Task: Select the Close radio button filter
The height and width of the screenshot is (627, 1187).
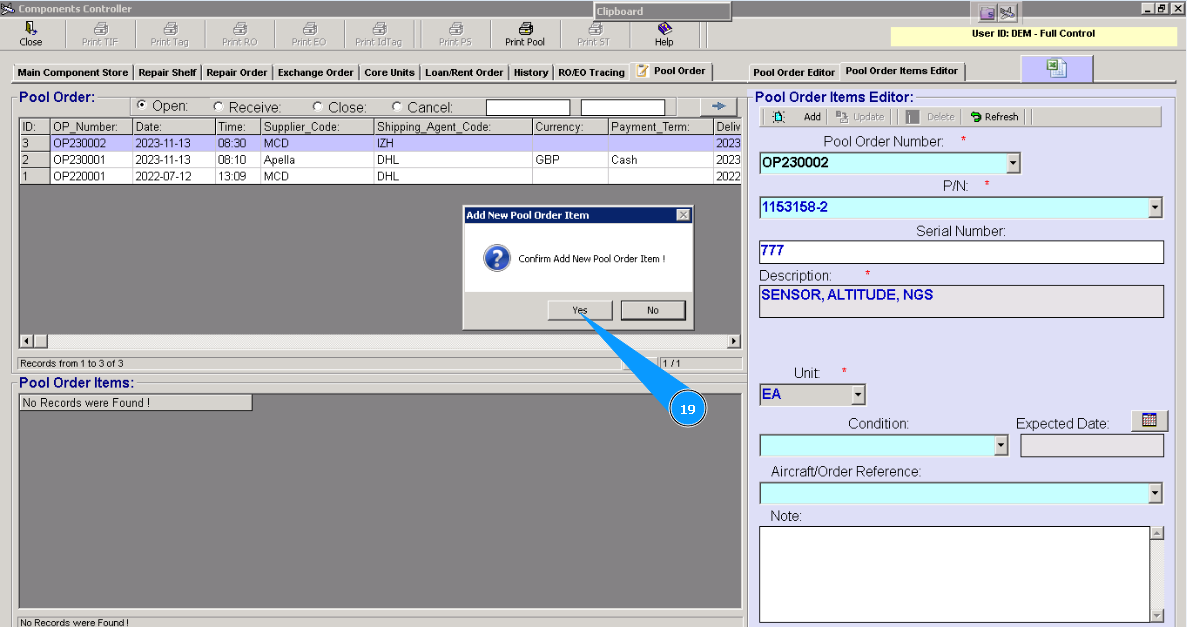Action: (317, 106)
